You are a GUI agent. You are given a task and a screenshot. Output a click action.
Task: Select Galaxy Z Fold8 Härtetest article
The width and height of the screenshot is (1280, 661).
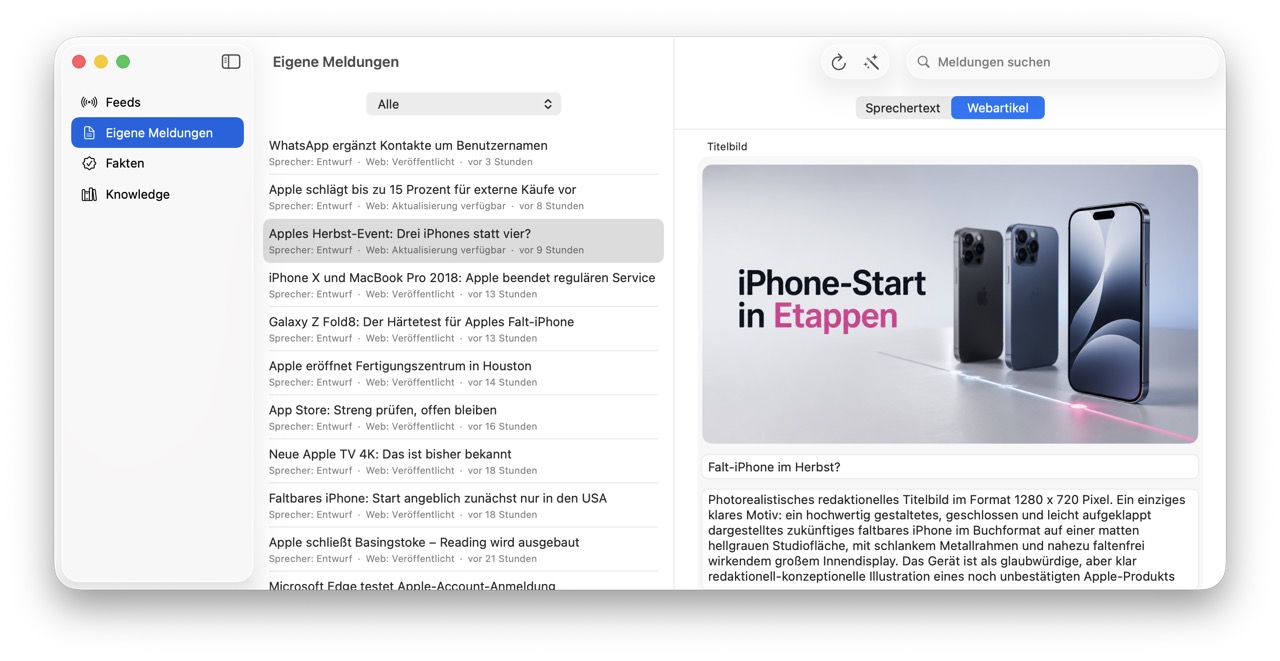[463, 329]
